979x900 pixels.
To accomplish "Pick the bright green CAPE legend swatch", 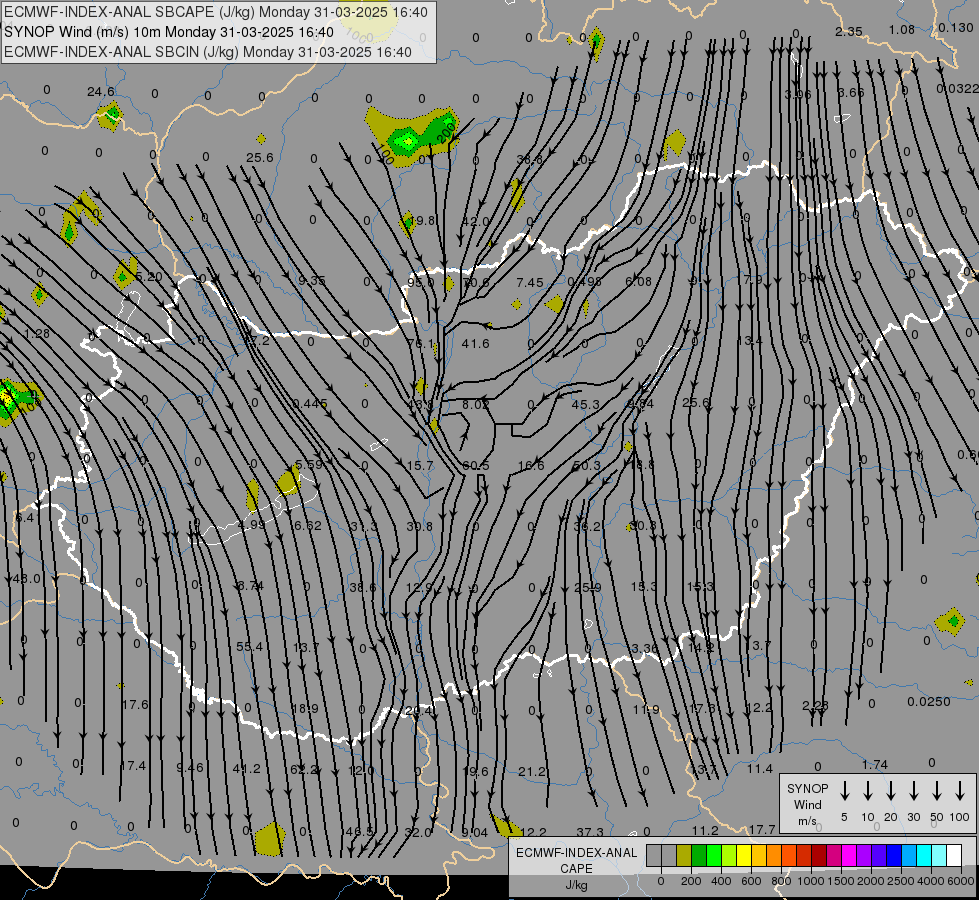I will [x=714, y=856].
